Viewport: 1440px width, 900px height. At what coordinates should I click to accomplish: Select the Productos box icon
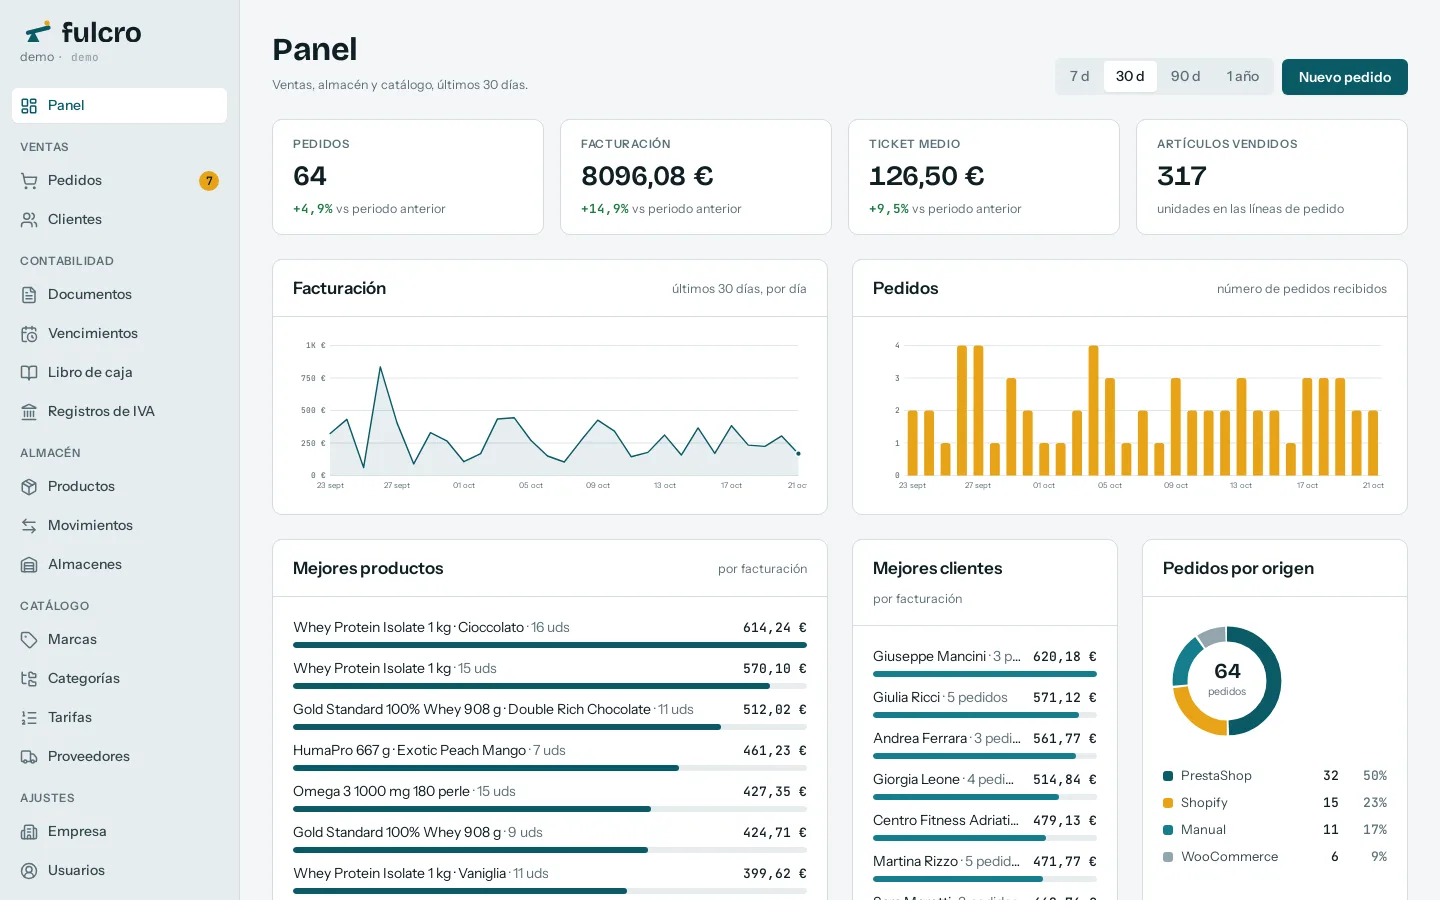29,487
